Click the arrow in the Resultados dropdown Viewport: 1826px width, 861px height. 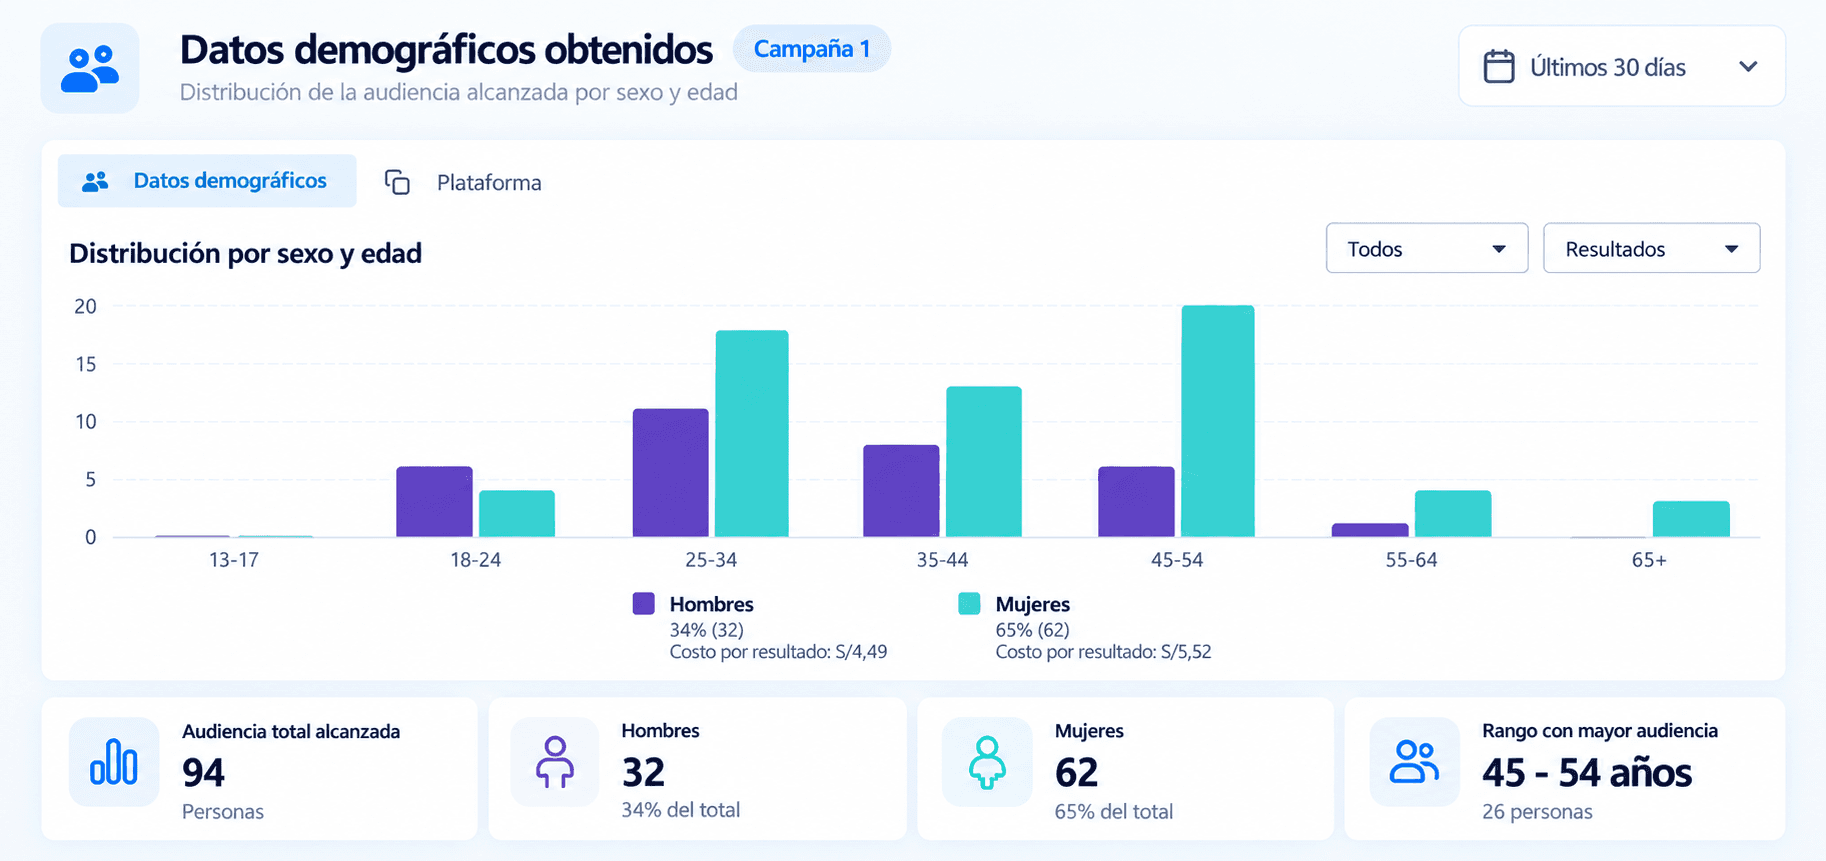click(x=1731, y=249)
